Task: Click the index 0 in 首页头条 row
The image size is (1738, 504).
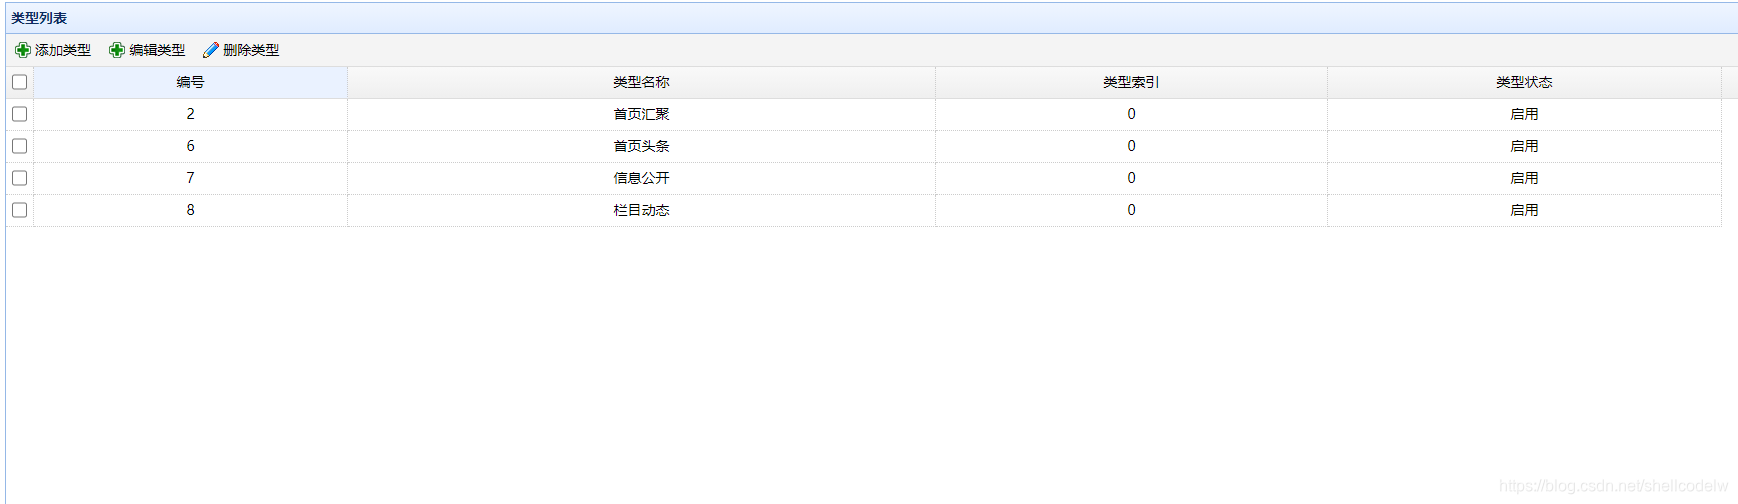Action: pos(1131,146)
